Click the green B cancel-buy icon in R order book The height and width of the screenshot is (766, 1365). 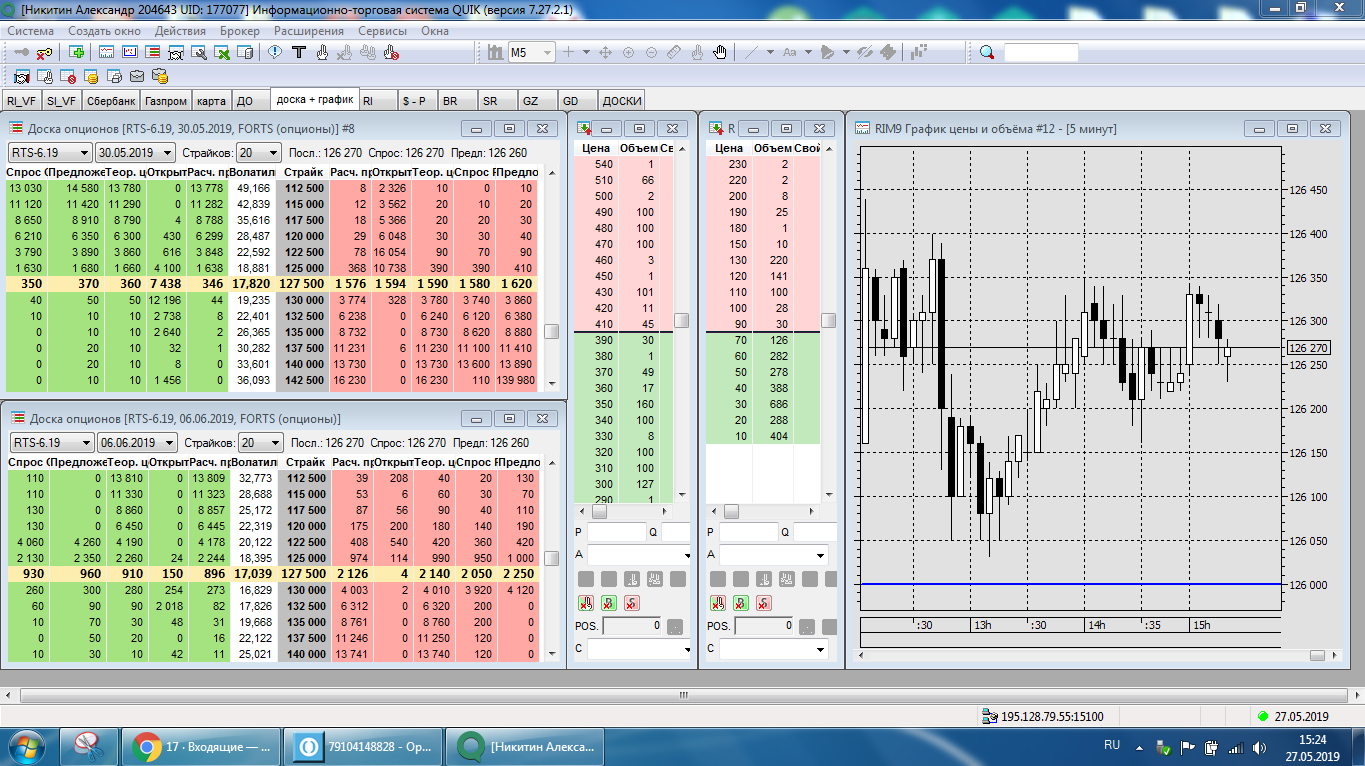click(740, 603)
